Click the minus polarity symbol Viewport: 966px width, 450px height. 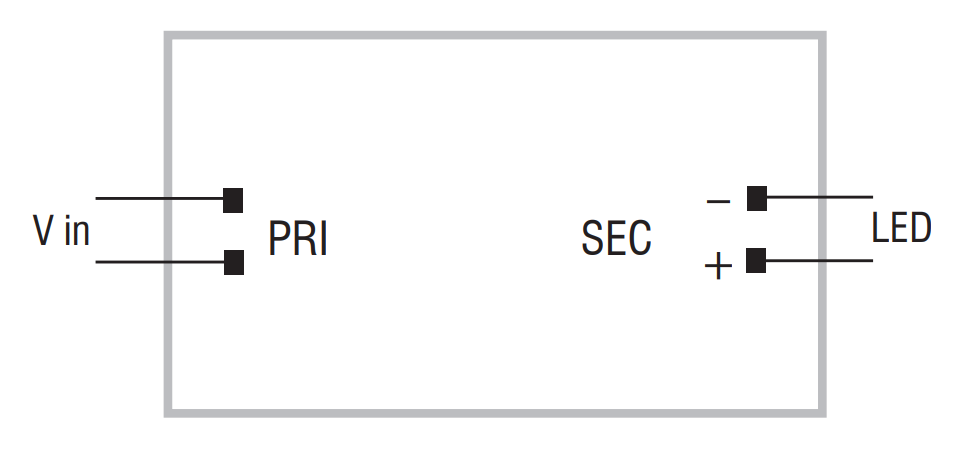(718, 201)
